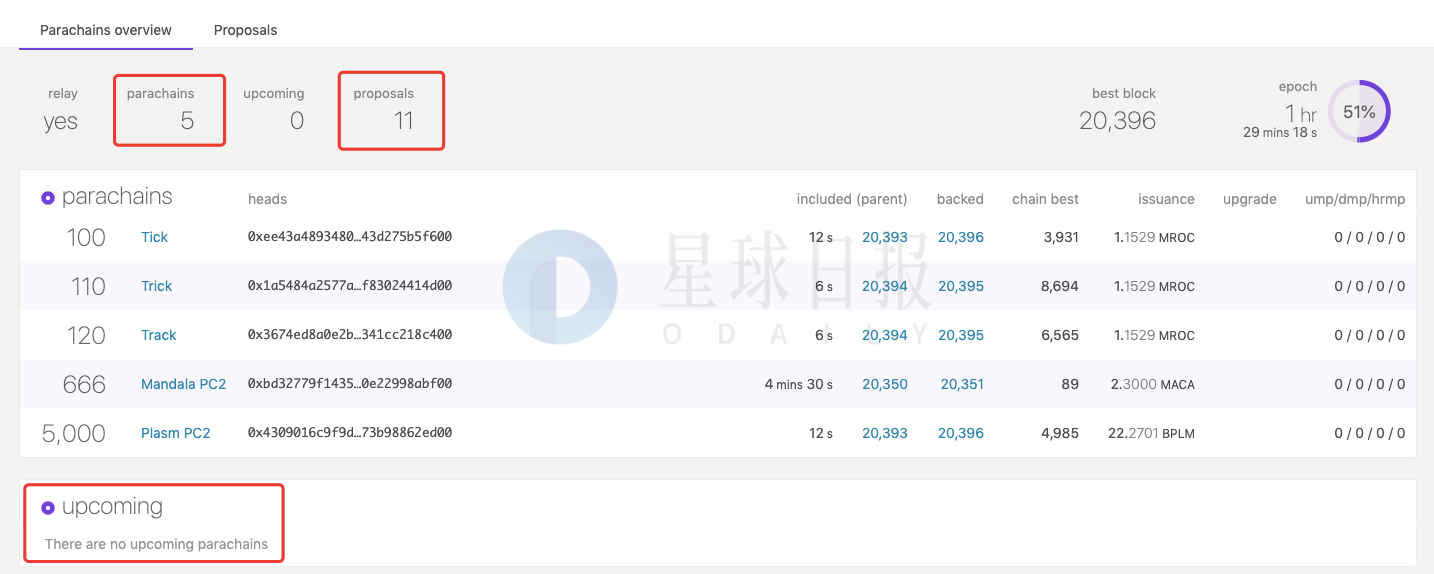Click the parachains count 5
Image resolution: width=1434 pixels, height=574 pixels.
click(x=187, y=121)
